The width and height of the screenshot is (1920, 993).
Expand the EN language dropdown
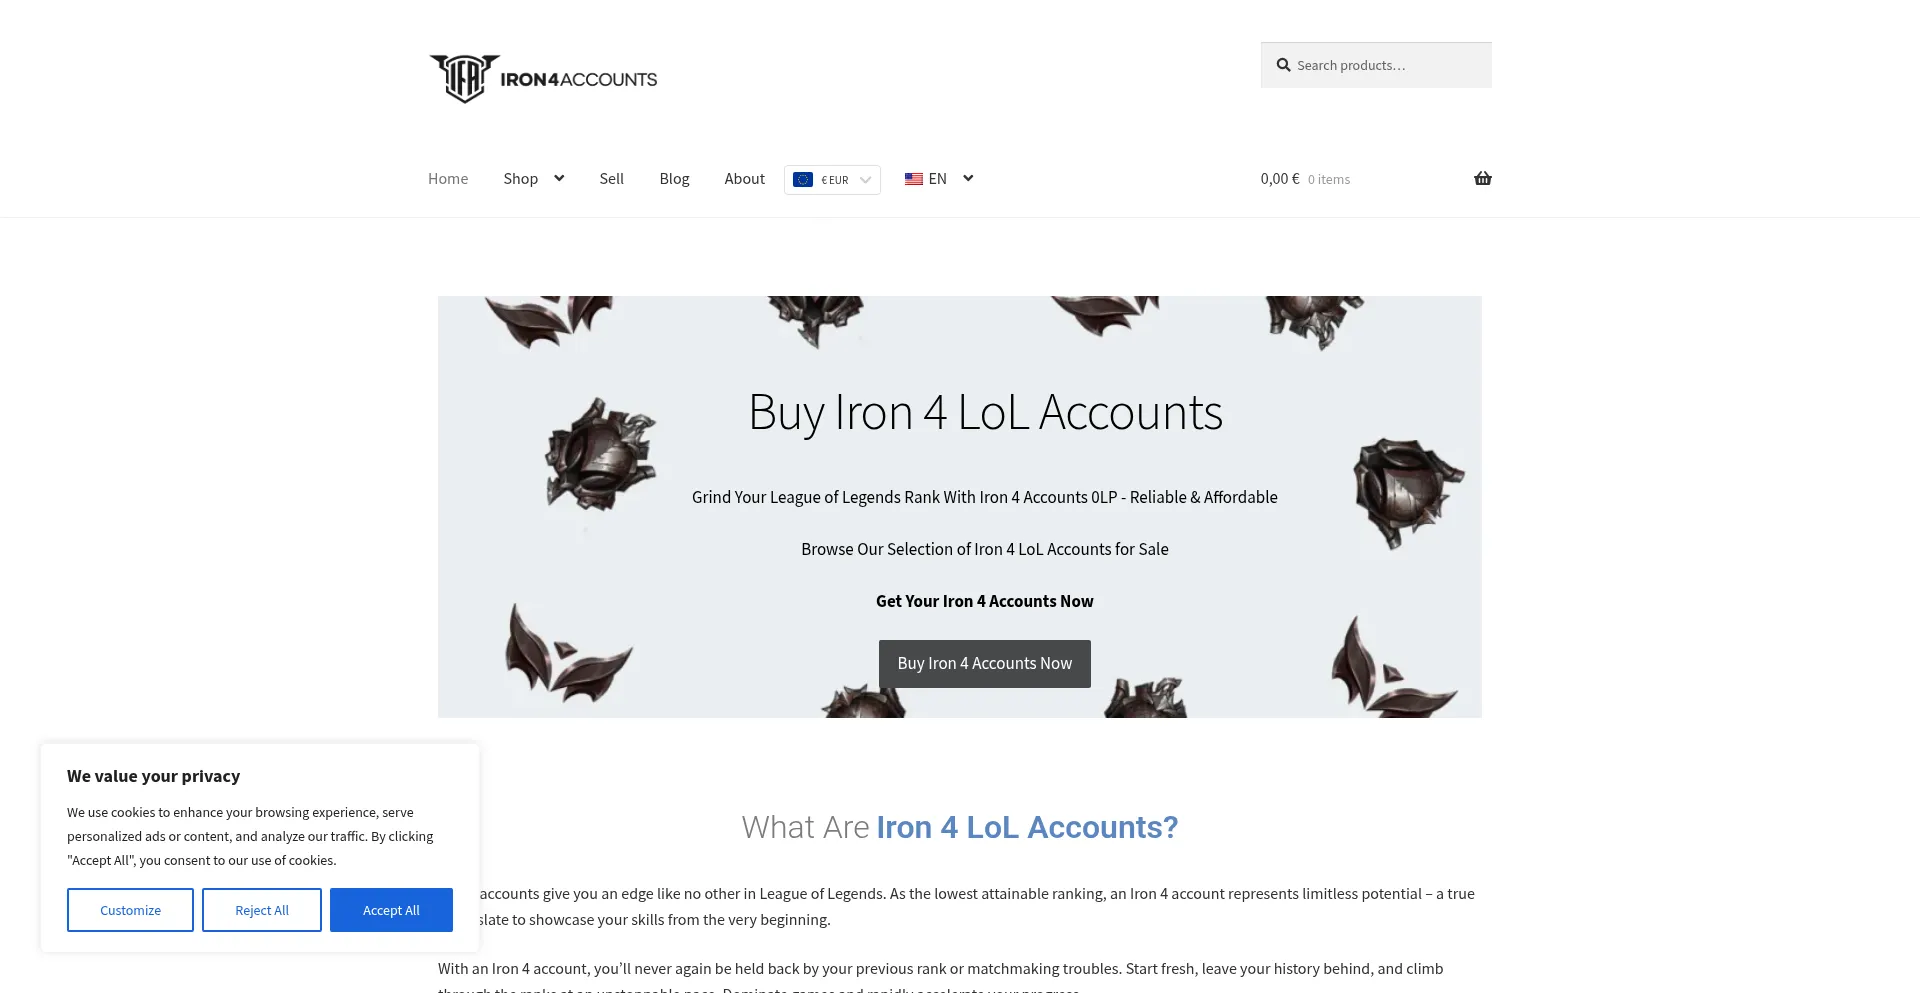point(968,178)
